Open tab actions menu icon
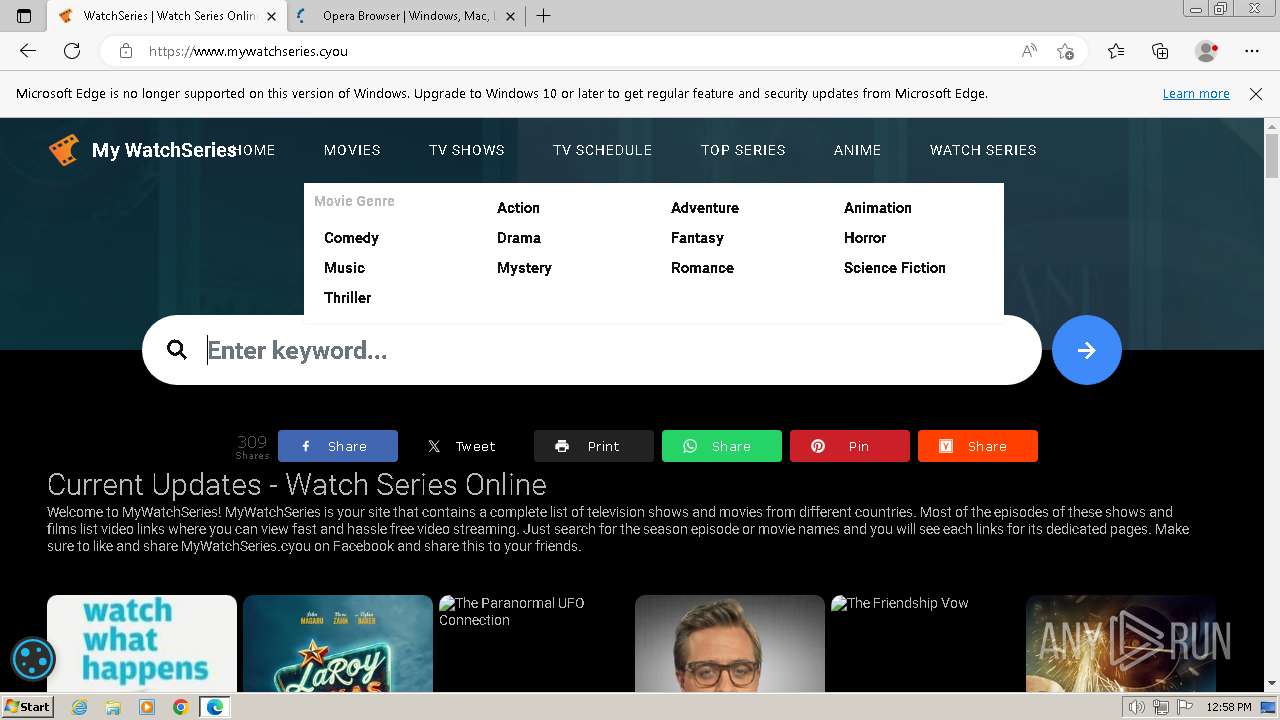The height and width of the screenshot is (720, 1280). 24,16
